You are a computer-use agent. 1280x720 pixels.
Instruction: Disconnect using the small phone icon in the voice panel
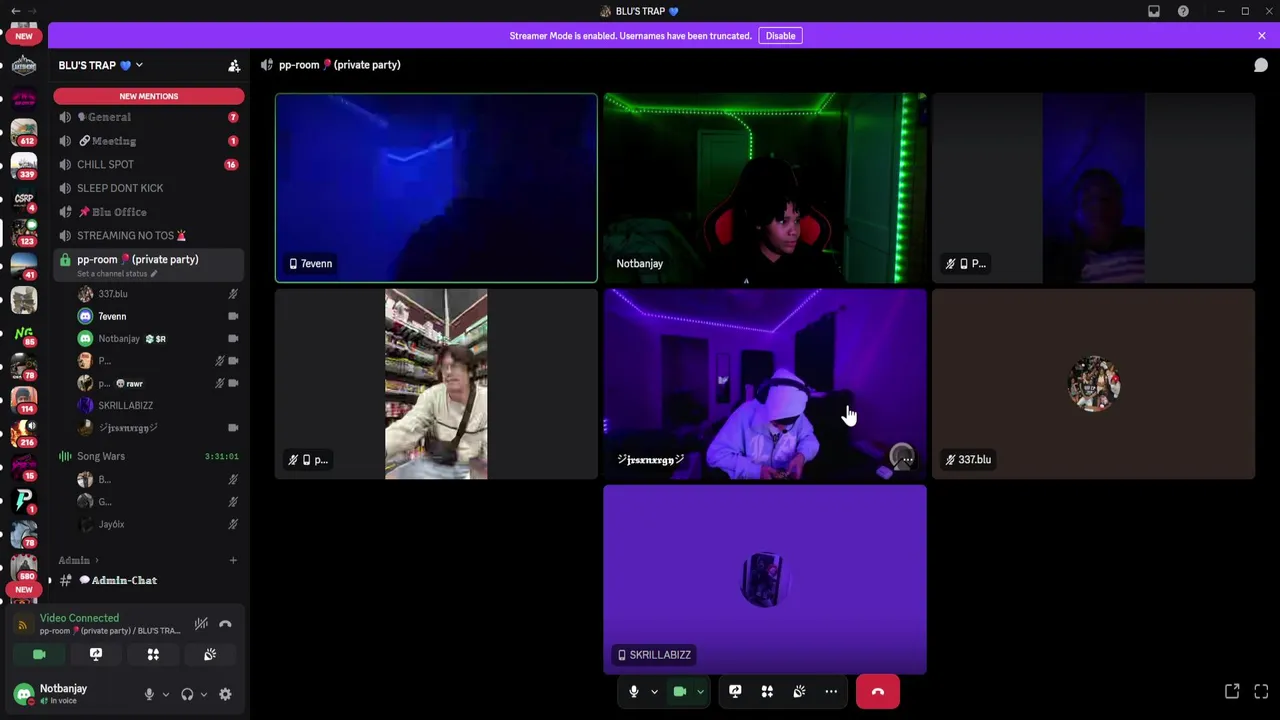[225, 624]
